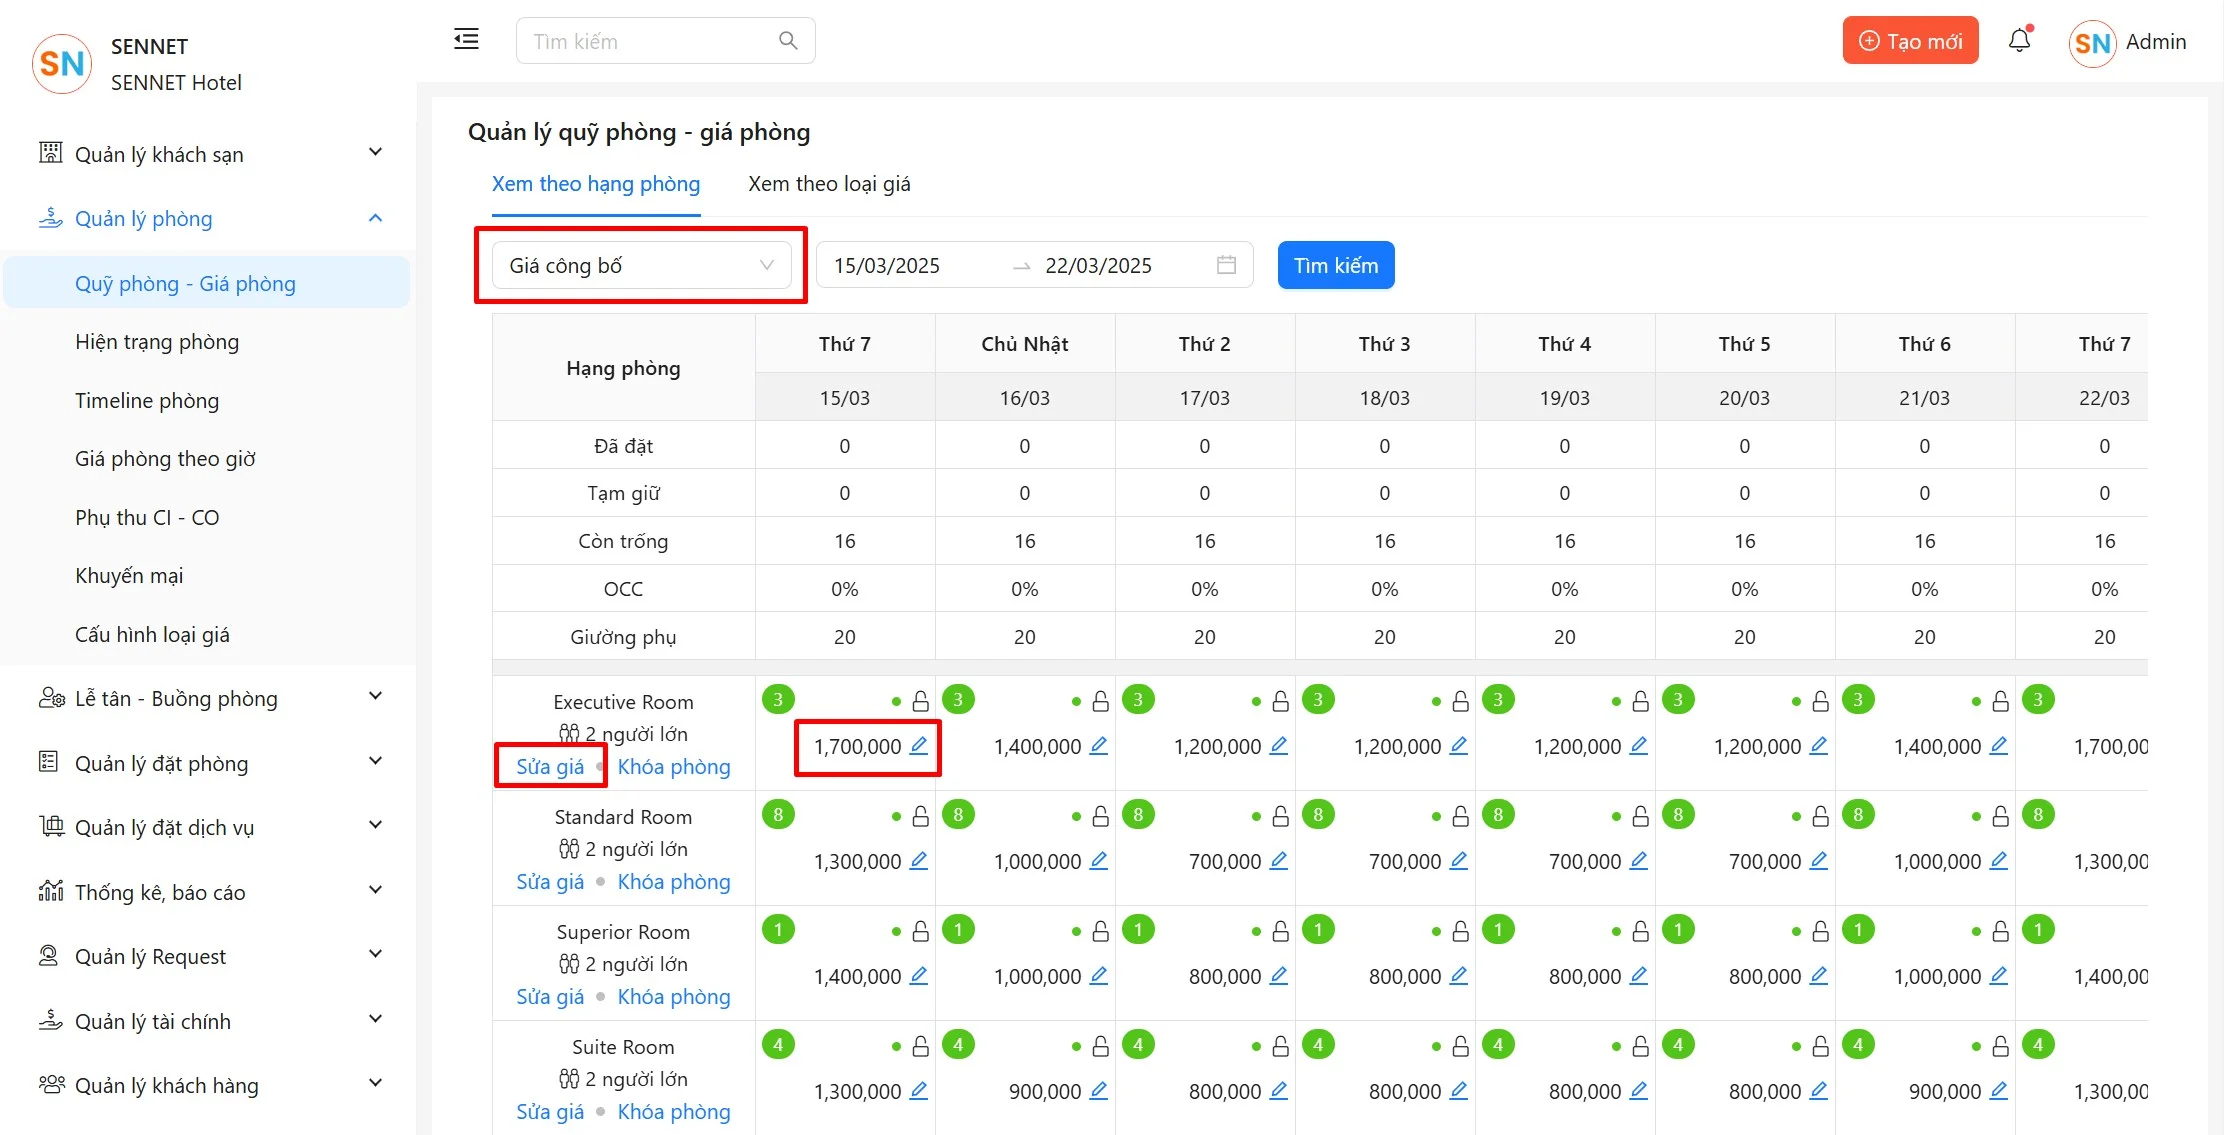Click green availability badge 4 Suite Room 15/03
2224x1135 pixels.
click(778, 1045)
